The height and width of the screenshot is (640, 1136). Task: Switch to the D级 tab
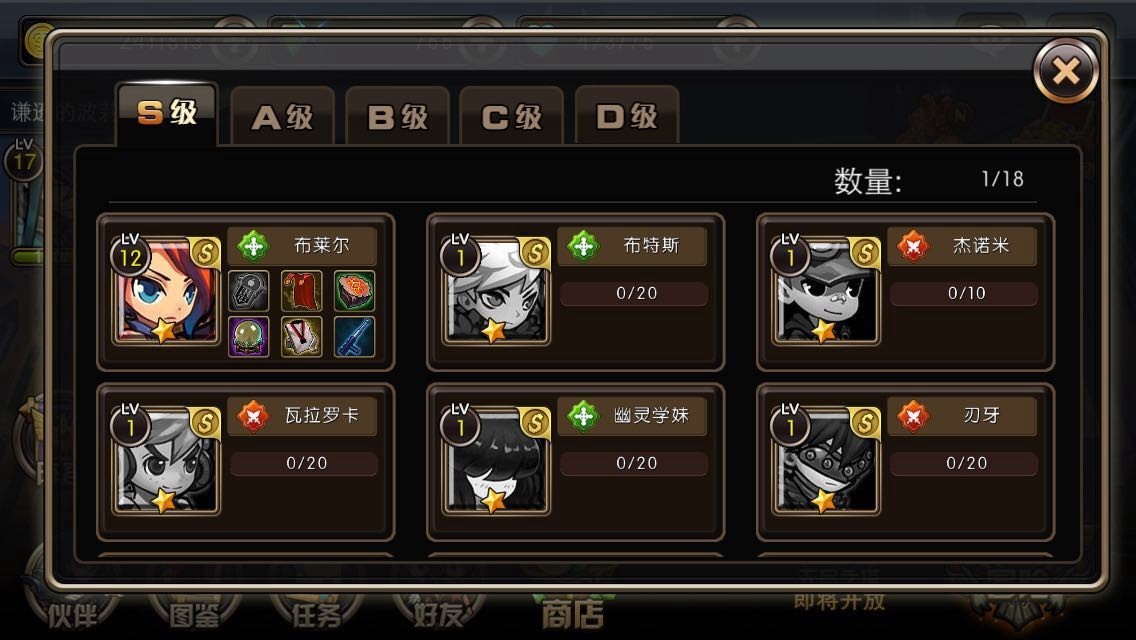[x=627, y=116]
